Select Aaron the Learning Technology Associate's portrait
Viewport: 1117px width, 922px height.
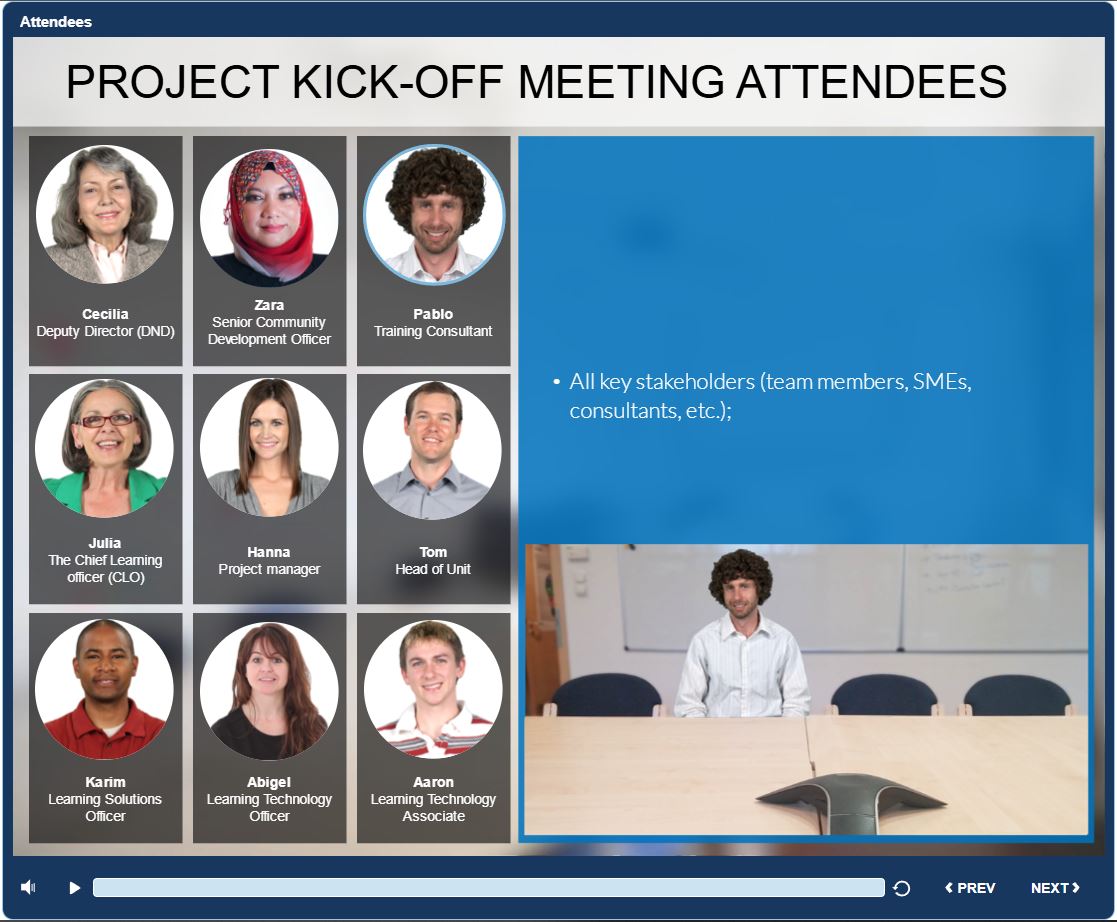(x=433, y=689)
